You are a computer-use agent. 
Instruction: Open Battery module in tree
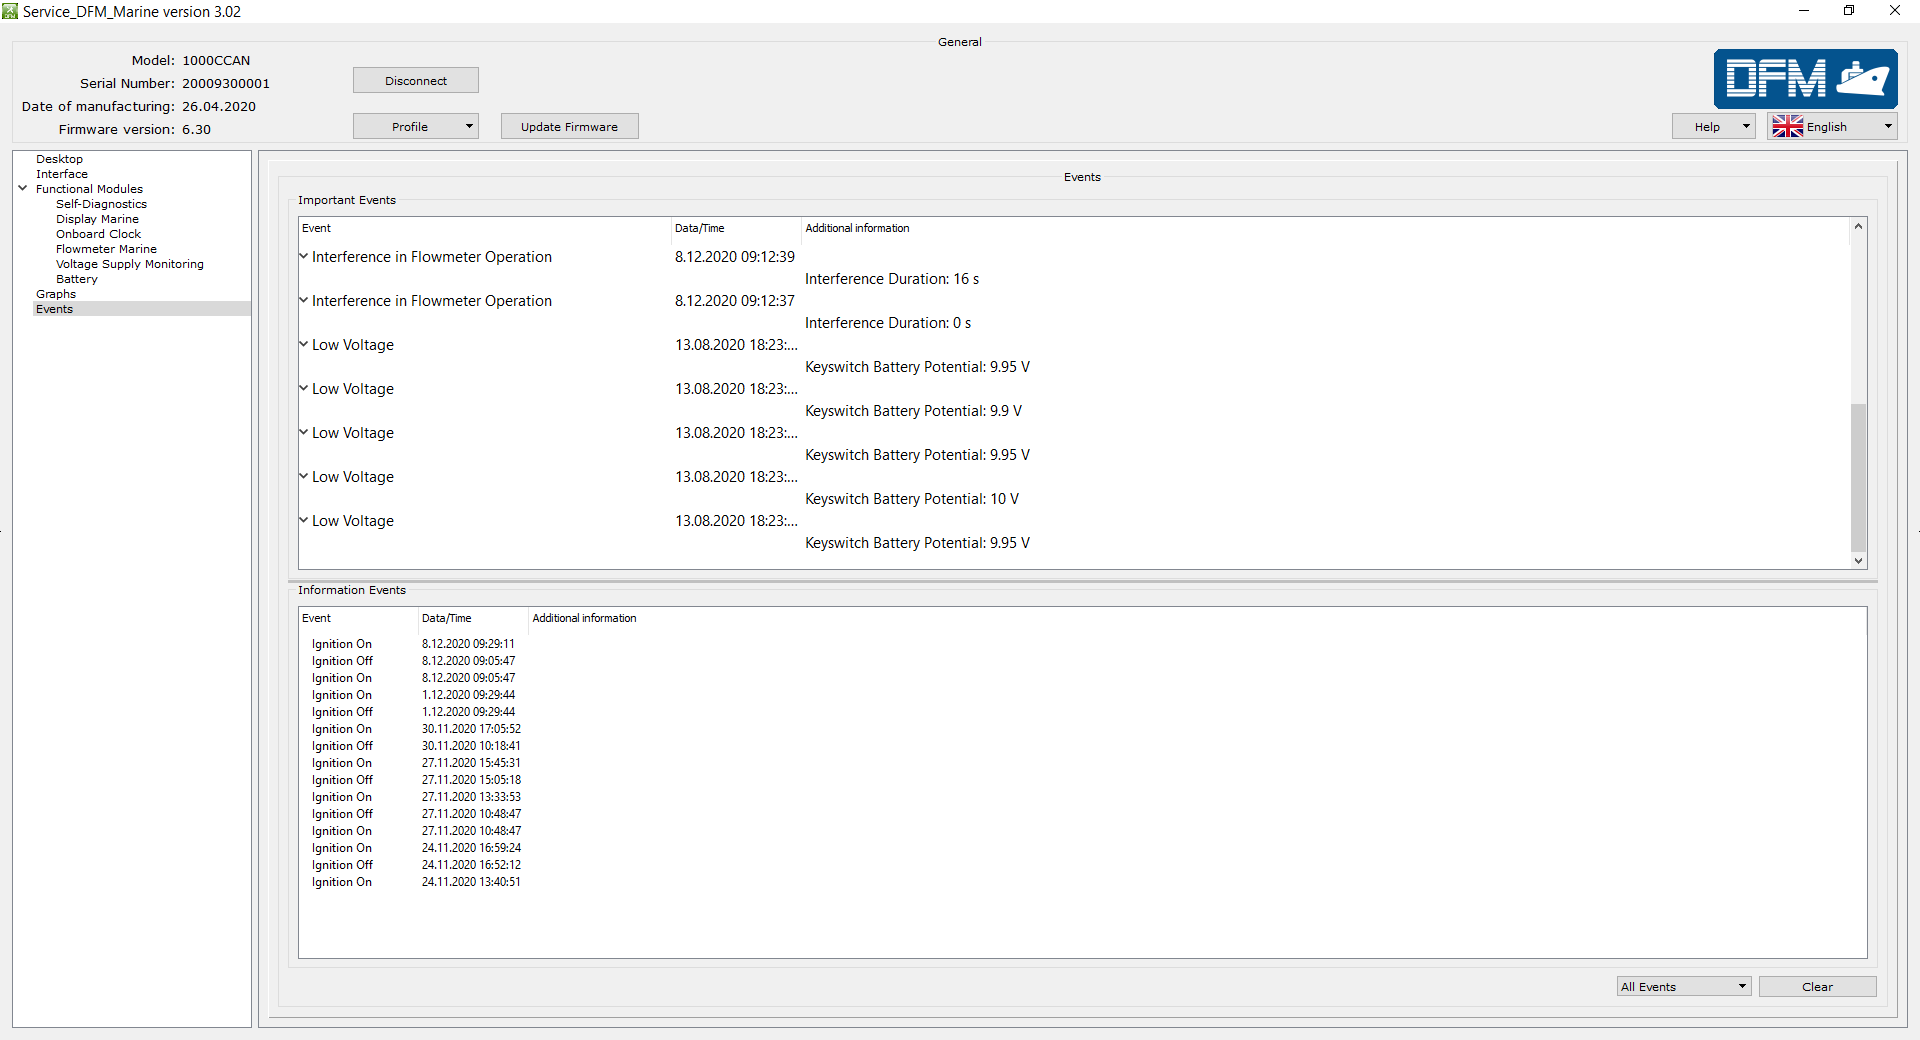77,279
